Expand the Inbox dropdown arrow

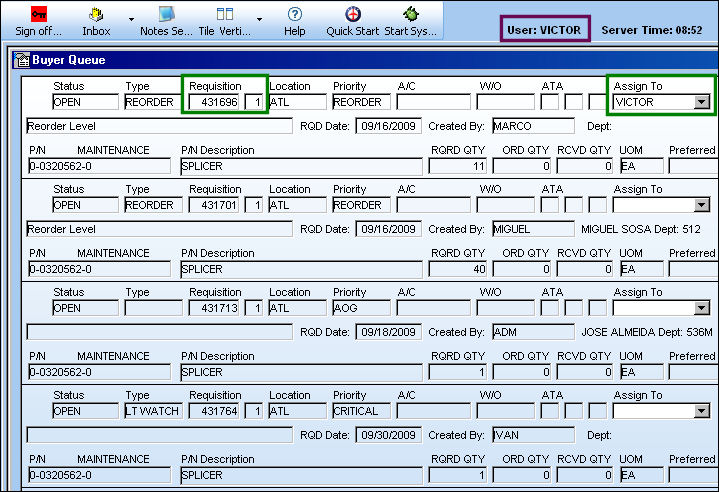tap(131, 19)
